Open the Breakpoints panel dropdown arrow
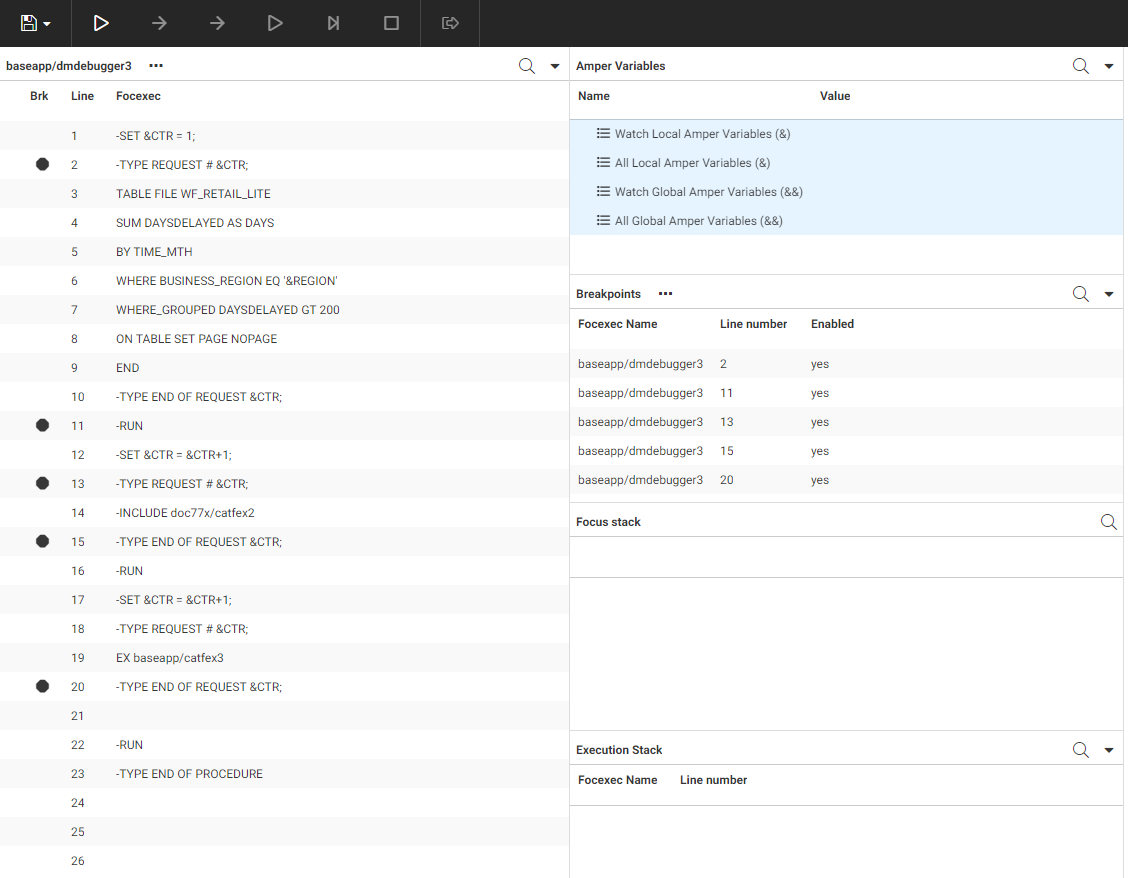The image size is (1128, 878). [1108, 295]
